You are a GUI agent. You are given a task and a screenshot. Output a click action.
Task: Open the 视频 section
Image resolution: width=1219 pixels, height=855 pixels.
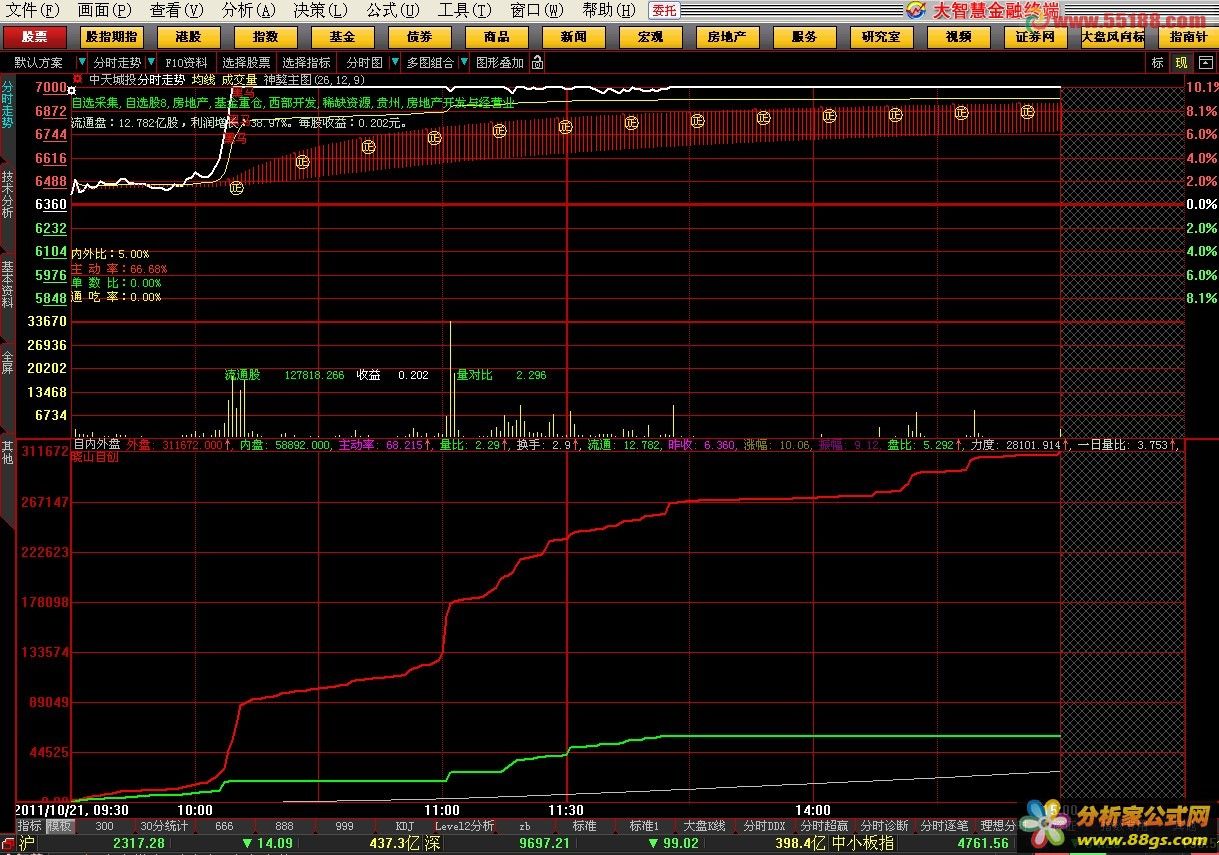958,36
